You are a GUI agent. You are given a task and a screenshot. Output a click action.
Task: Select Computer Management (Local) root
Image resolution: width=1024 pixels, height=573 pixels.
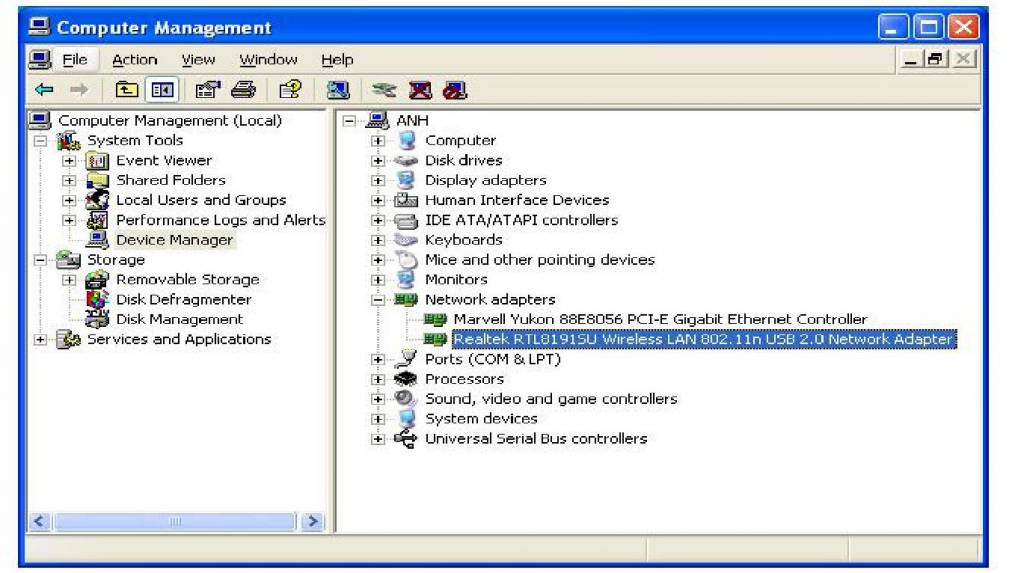point(170,120)
